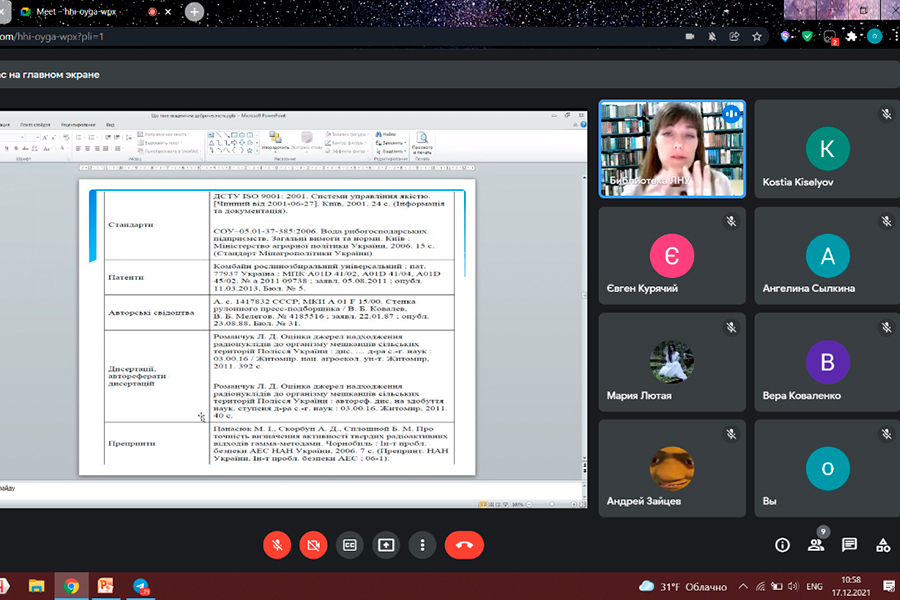
Task: Click the Present now screen share icon
Action: (x=386, y=545)
